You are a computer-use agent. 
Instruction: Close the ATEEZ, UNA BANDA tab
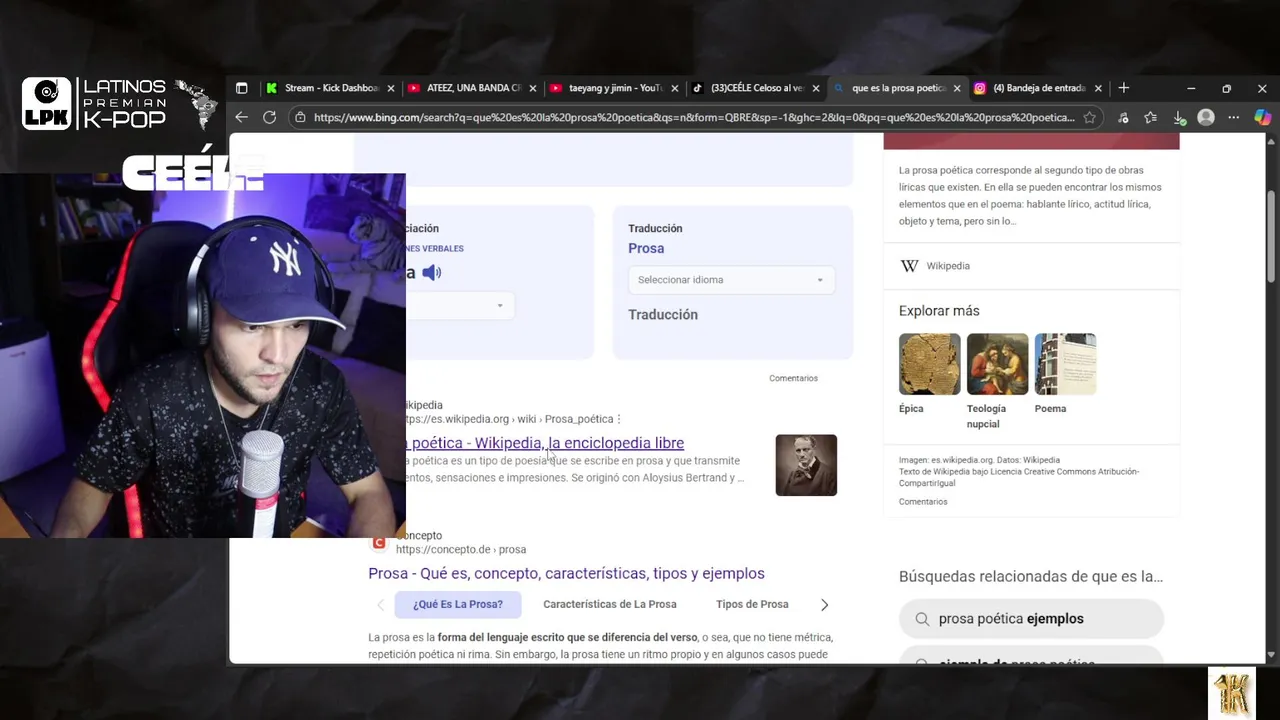point(533,88)
